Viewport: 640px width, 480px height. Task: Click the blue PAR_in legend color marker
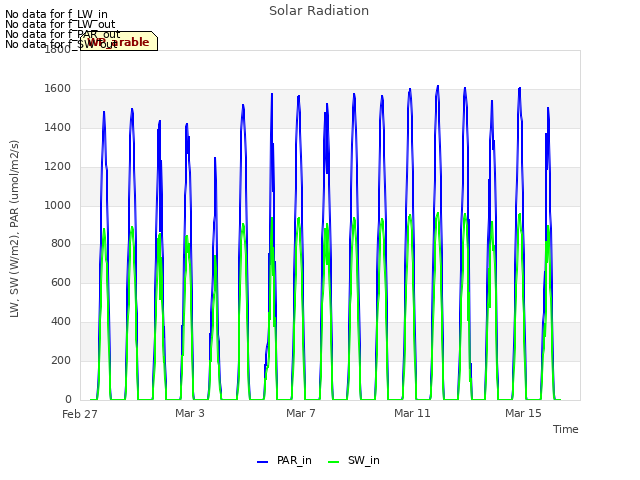[x=262, y=462]
